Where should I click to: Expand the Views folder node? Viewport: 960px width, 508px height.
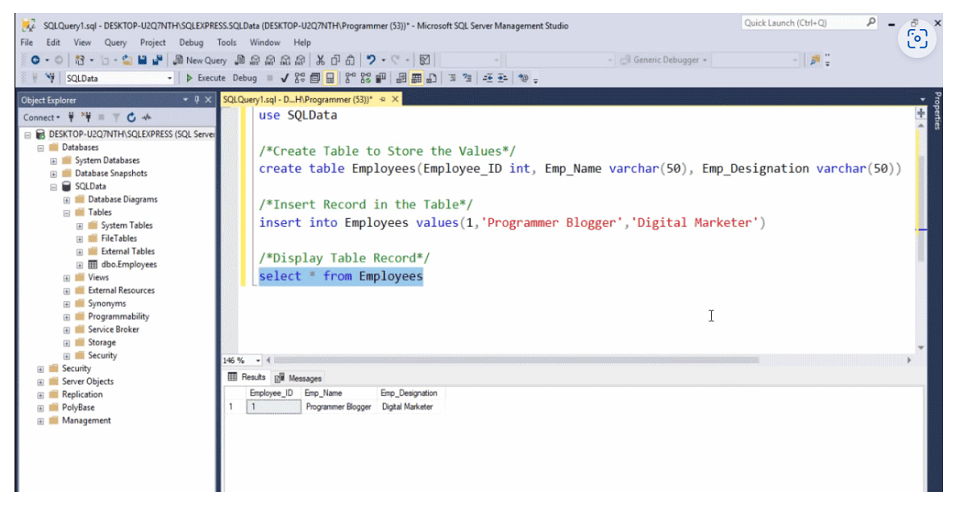66,278
